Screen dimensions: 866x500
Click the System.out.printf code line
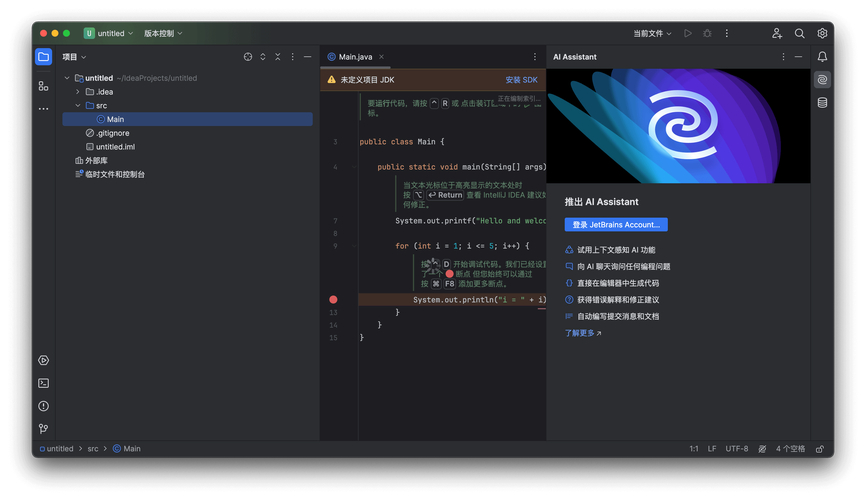tap(471, 221)
